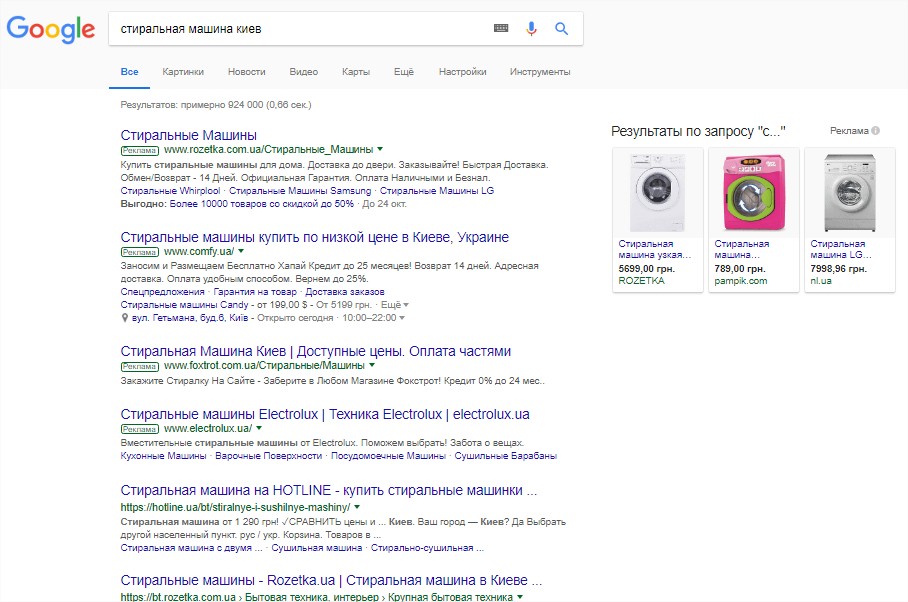Click Сушильные Барабаны sitelink
The image size is (908, 602).
[x=506, y=456]
